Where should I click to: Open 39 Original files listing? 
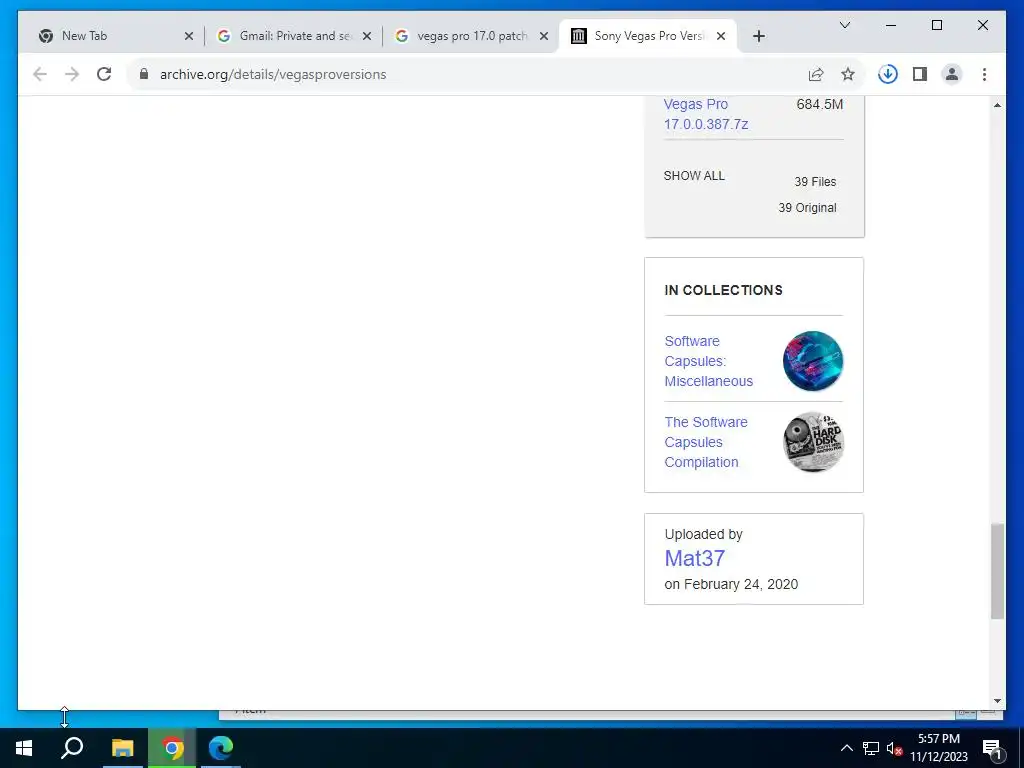(807, 208)
